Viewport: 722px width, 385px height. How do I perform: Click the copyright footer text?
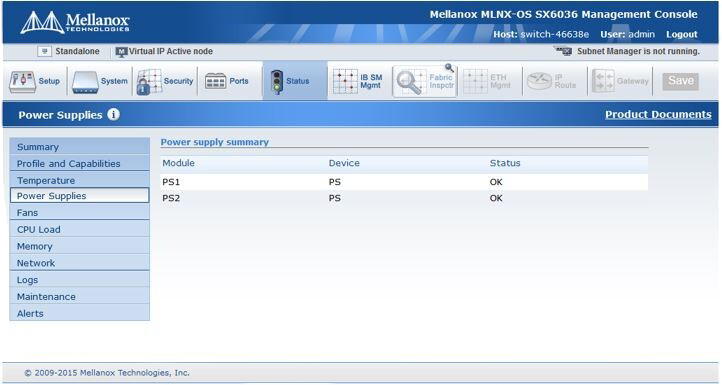click(107, 373)
